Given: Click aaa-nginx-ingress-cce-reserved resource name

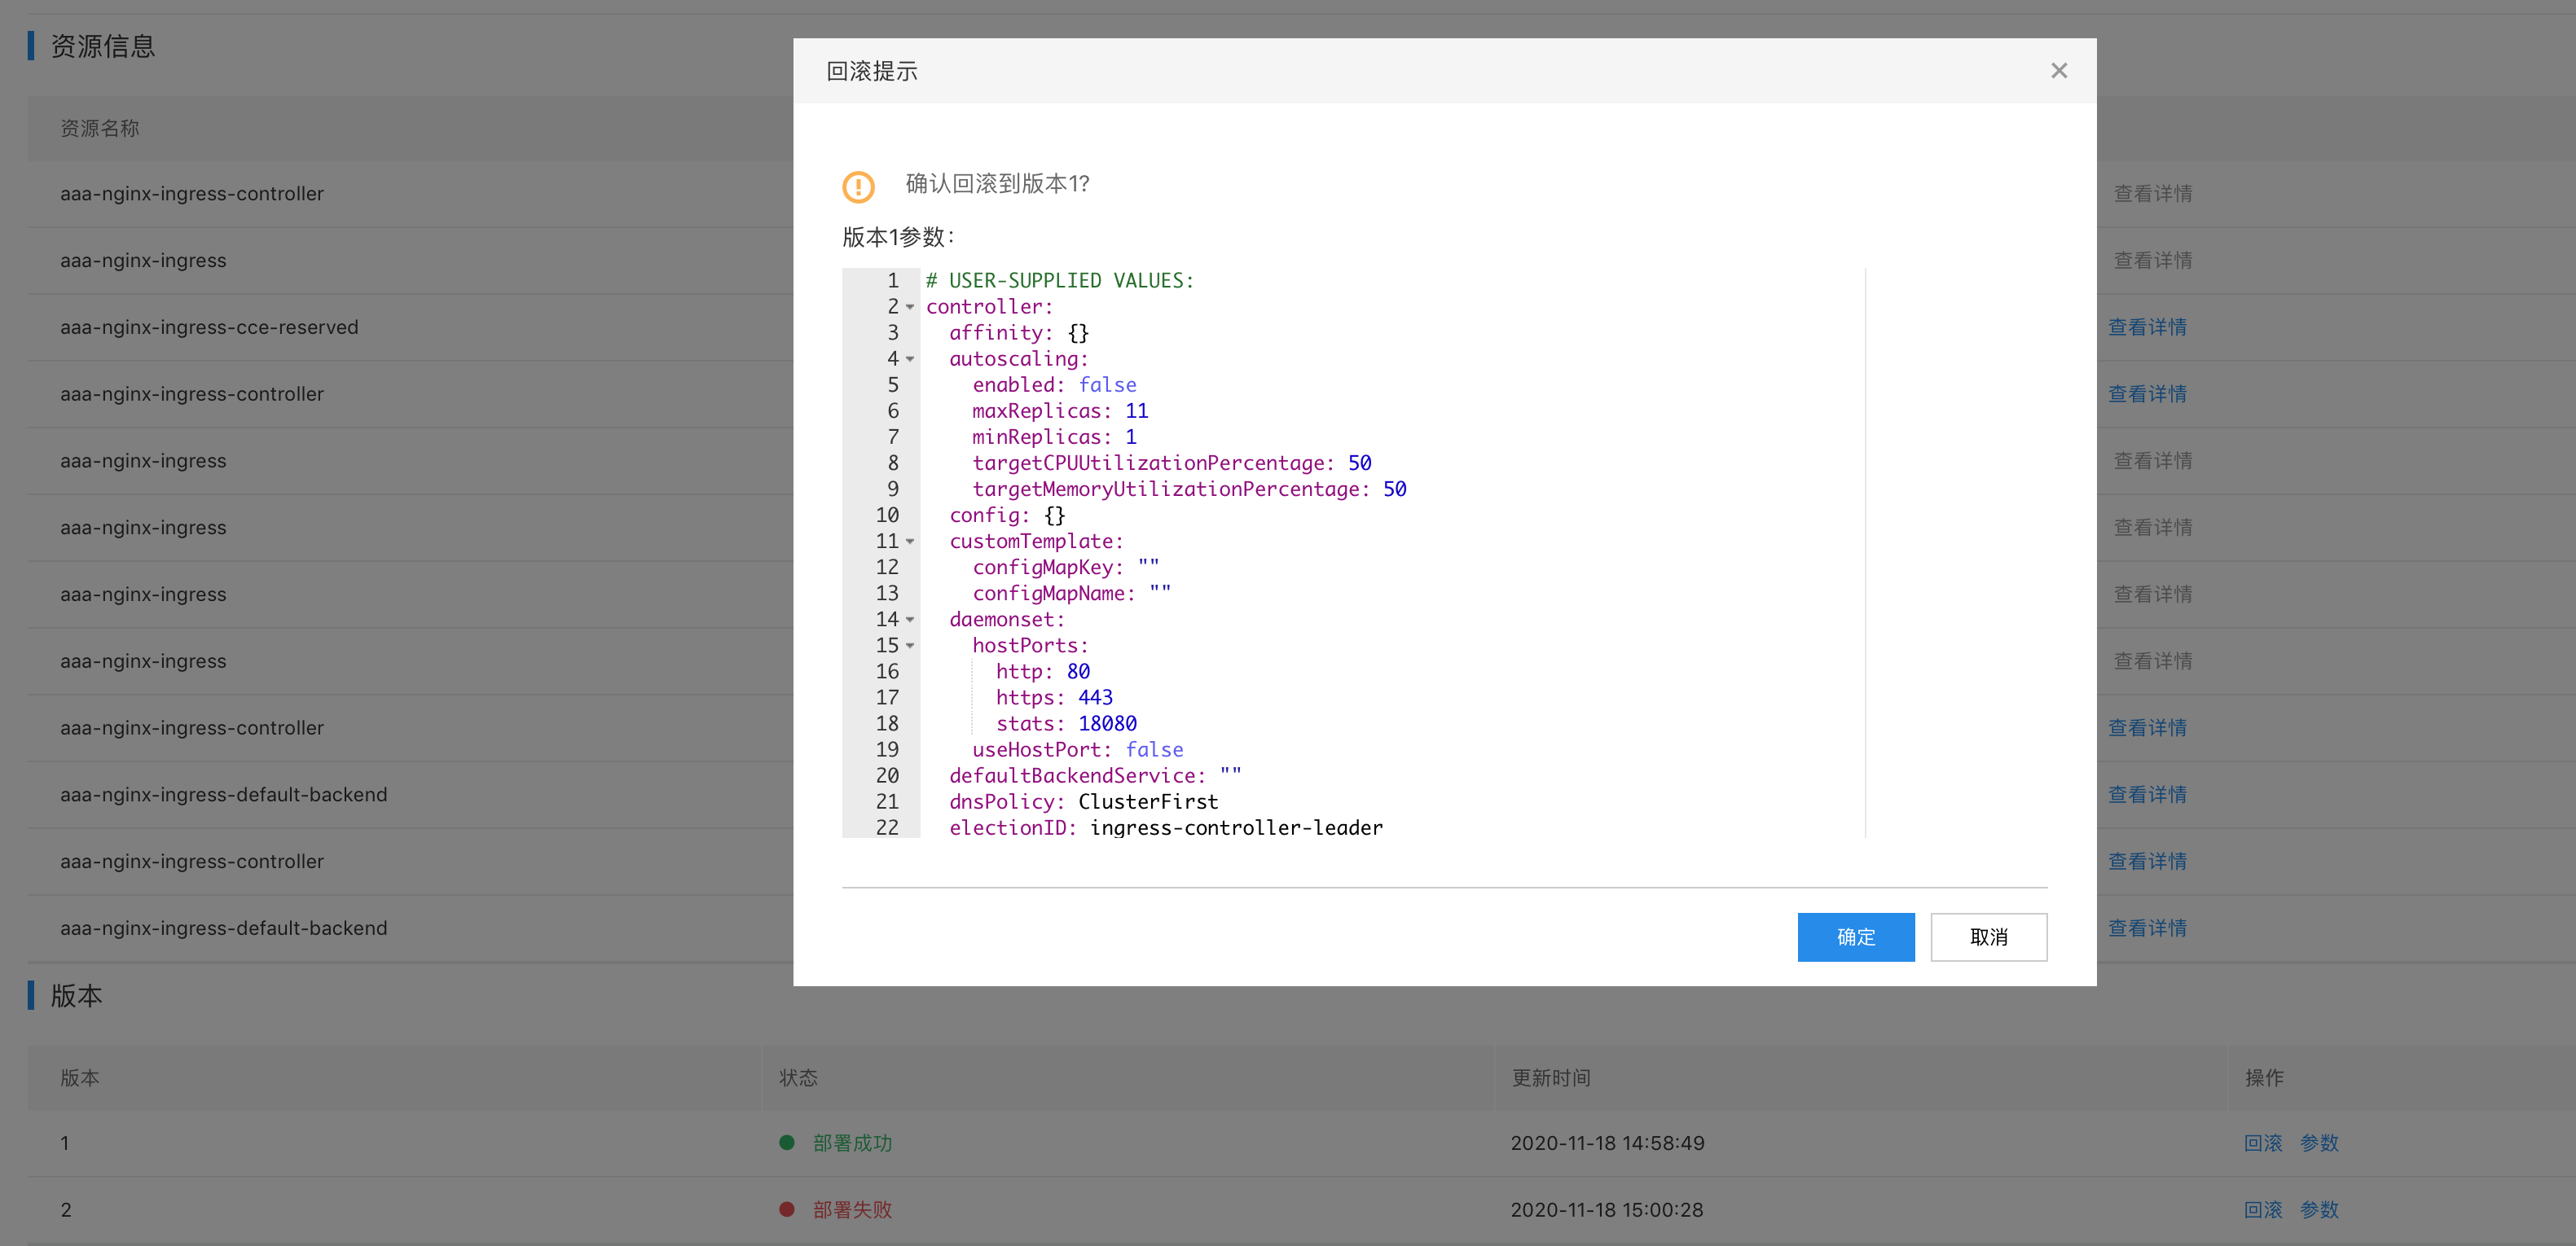Looking at the screenshot, I should click(x=209, y=327).
